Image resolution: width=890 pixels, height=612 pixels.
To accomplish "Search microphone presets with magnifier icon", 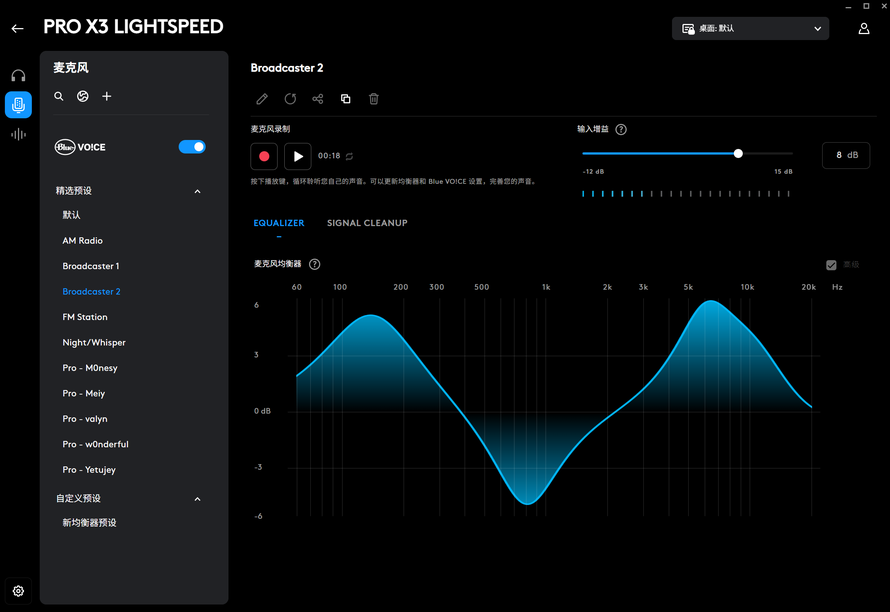I will click(58, 97).
